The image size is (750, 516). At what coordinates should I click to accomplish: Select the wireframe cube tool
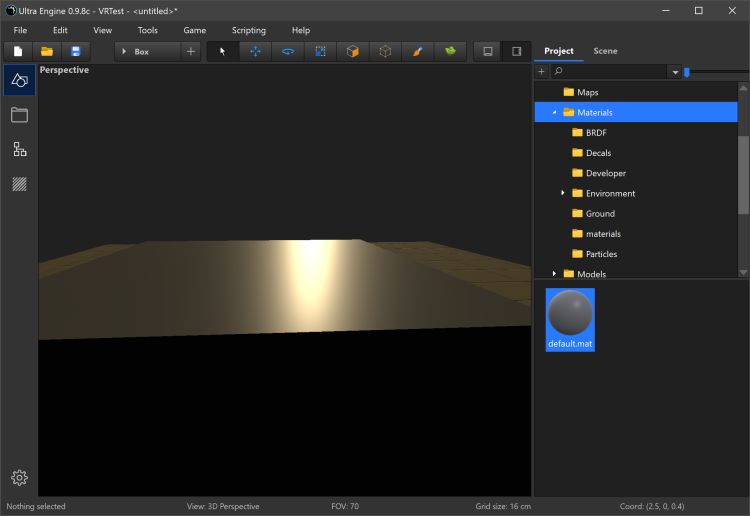tap(385, 51)
